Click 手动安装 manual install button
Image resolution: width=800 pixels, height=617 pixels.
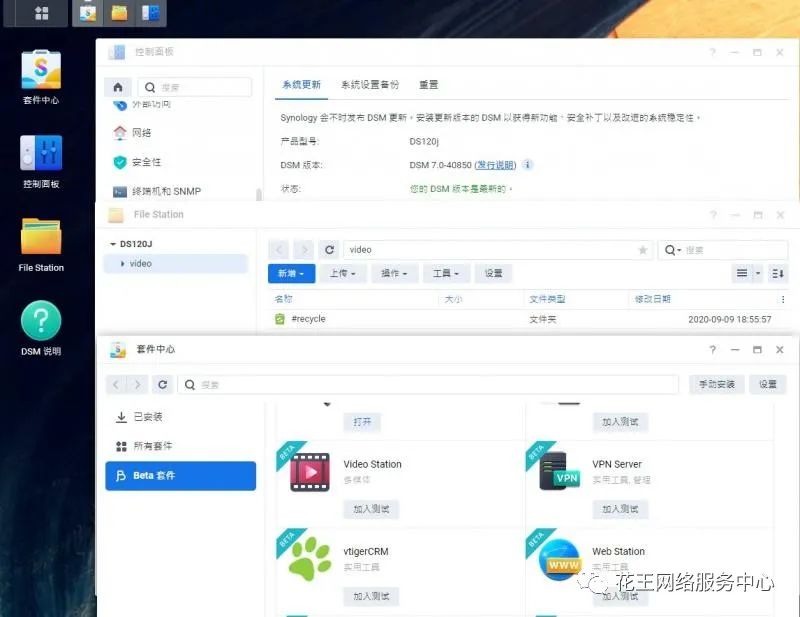tap(717, 384)
